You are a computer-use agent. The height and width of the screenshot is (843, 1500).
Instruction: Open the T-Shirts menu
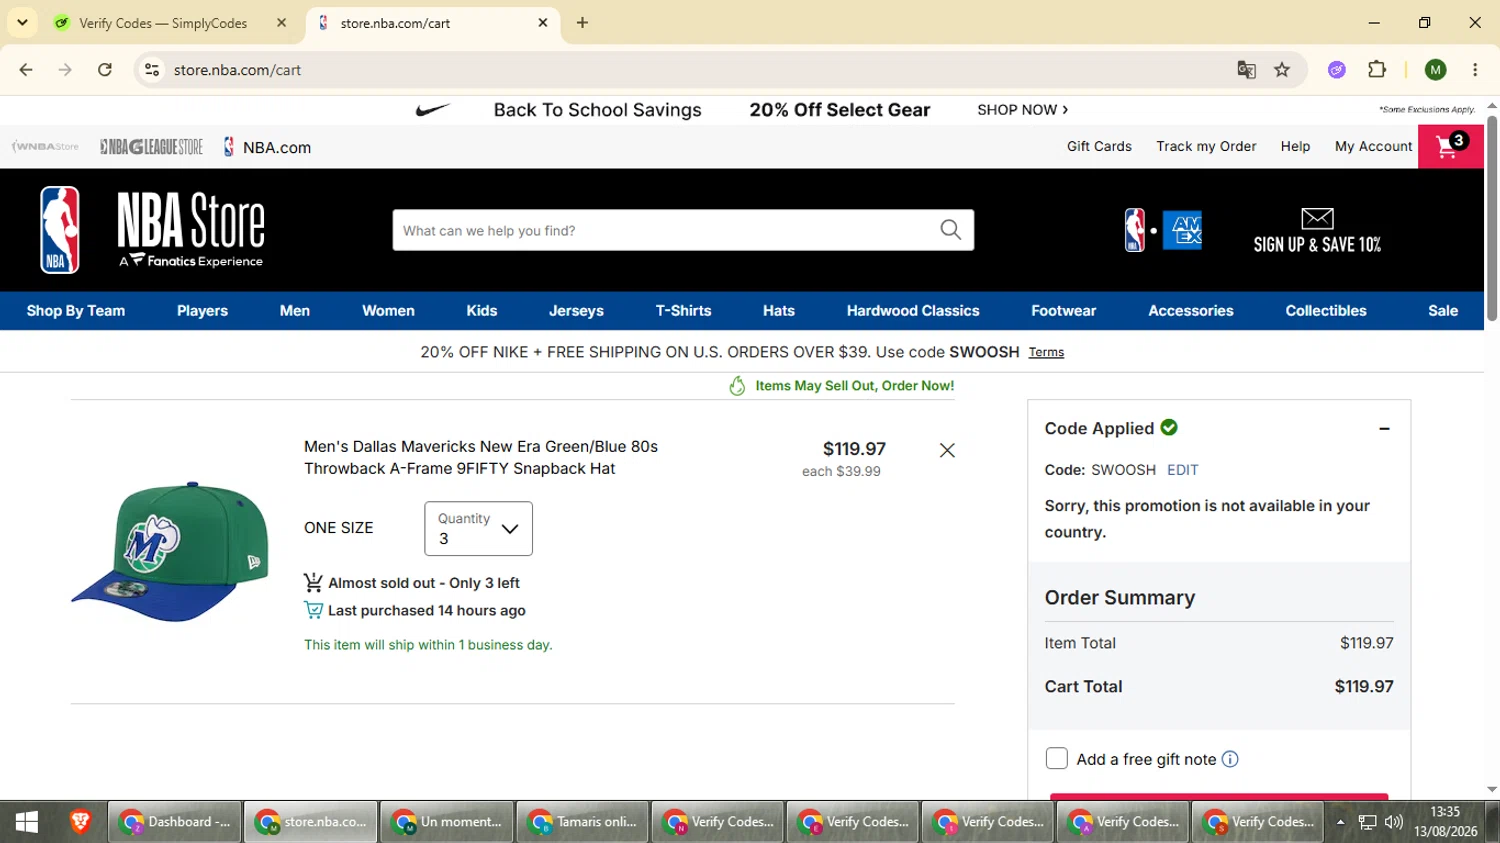[x=684, y=311]
